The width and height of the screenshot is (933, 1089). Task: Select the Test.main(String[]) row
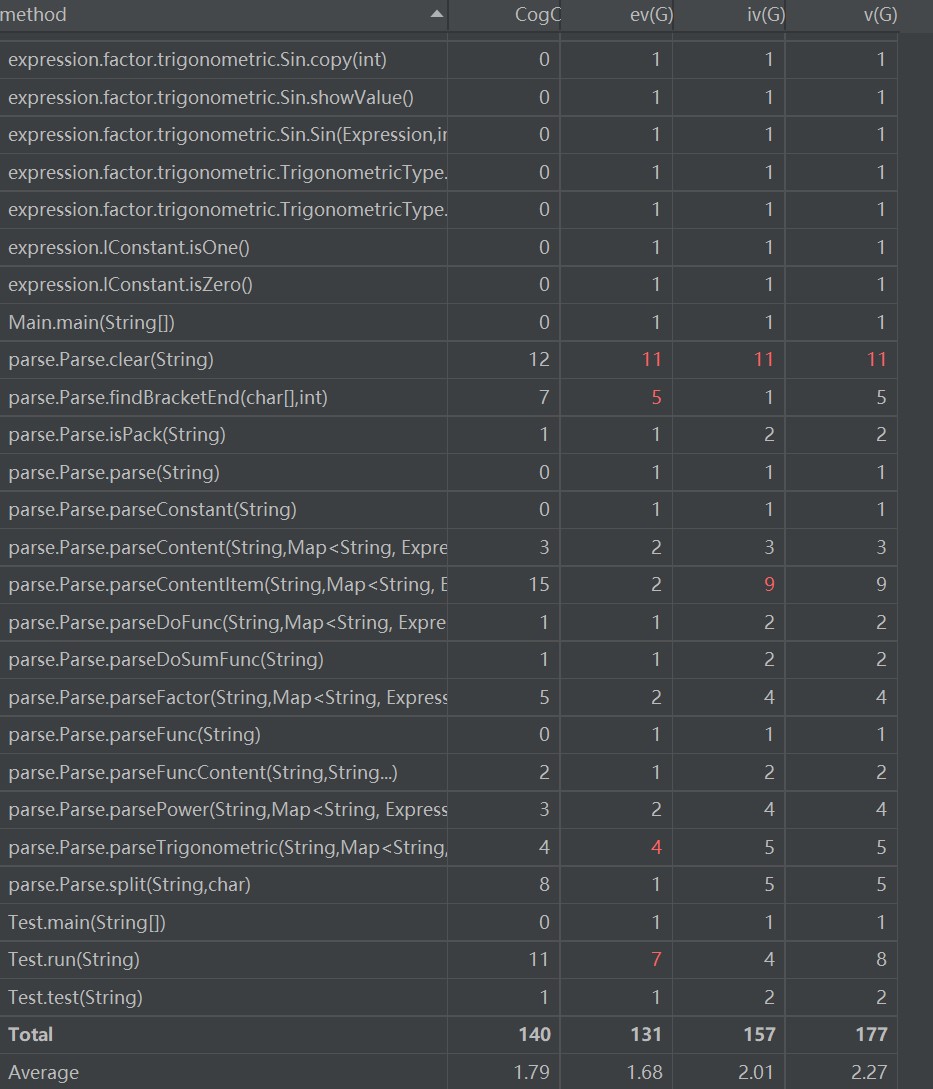(x=449, y=922)
